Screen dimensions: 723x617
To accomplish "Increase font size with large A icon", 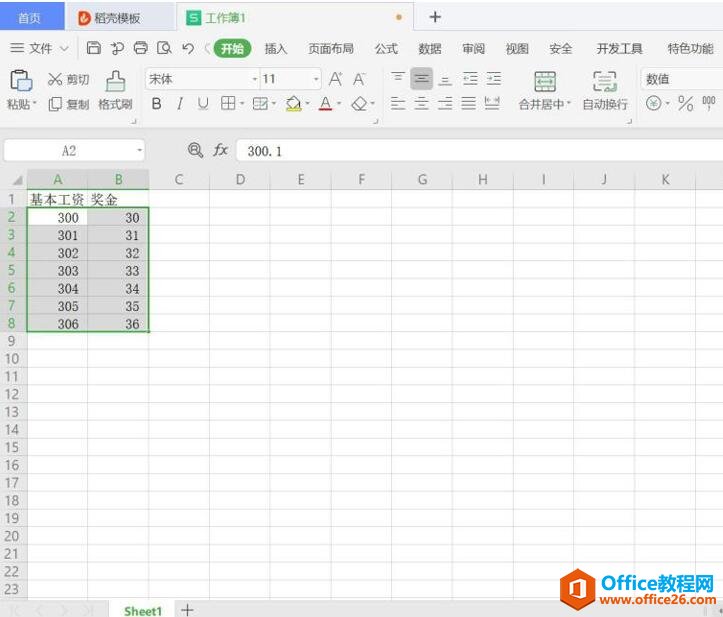I will [335, 79].
